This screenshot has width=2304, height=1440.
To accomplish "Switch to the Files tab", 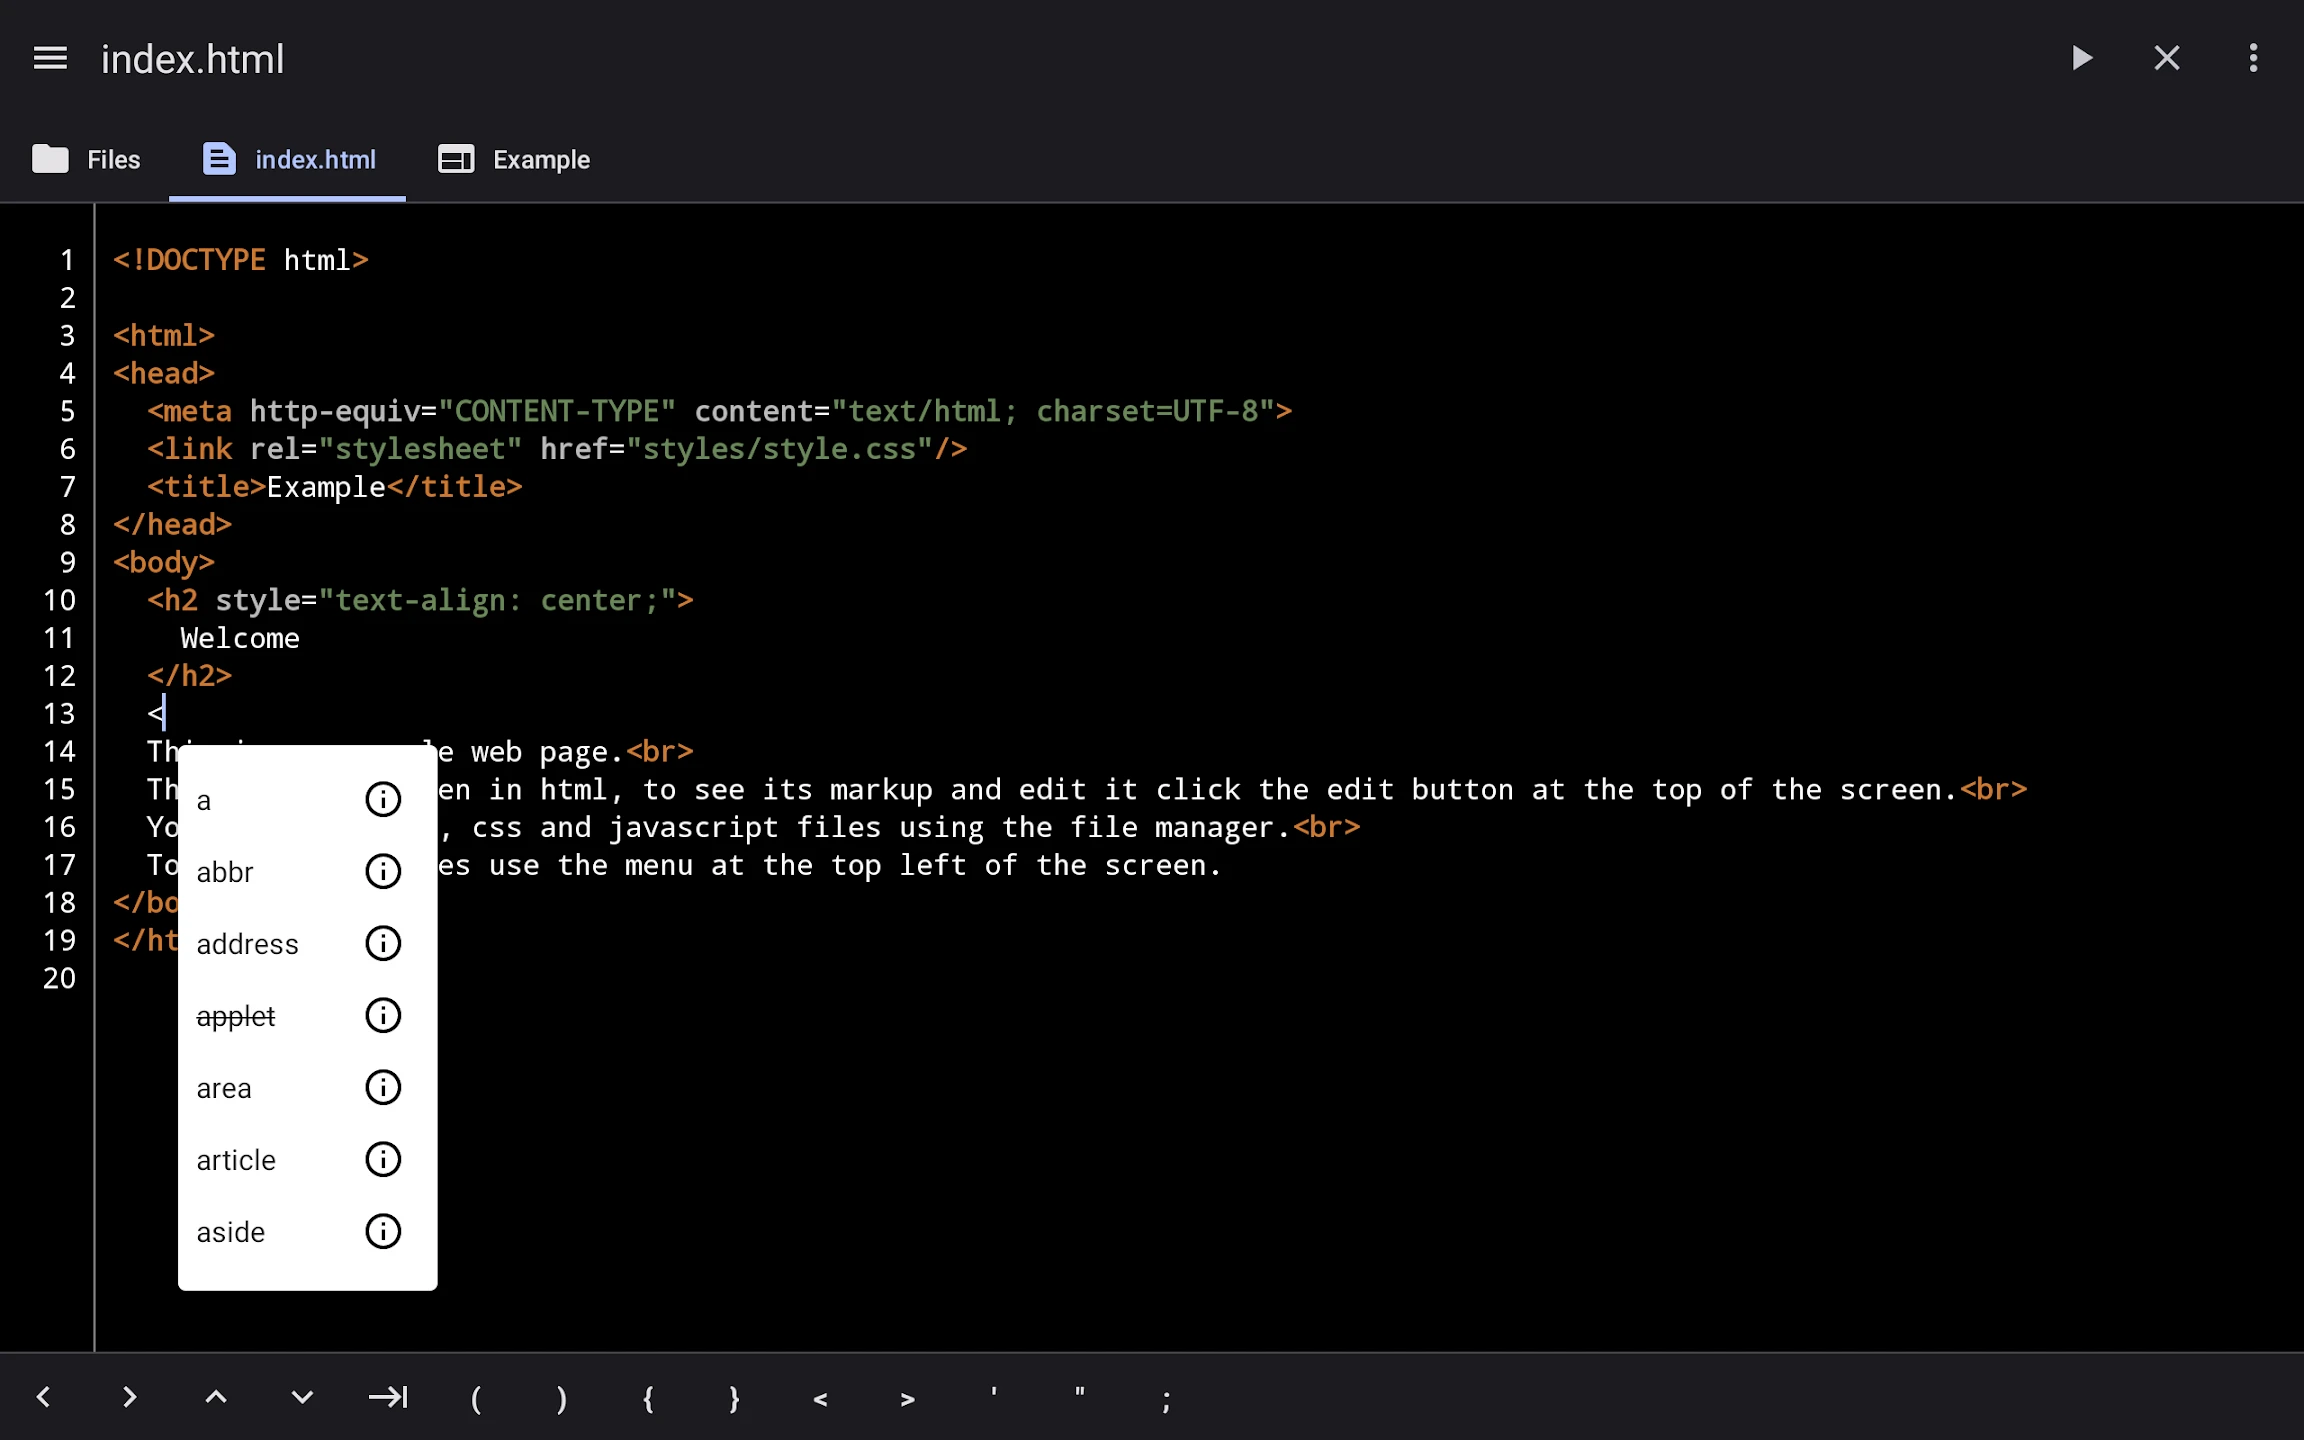I will [86, 159].
